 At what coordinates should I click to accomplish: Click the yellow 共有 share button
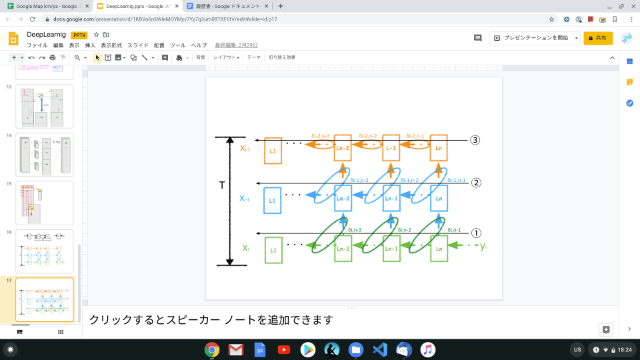click(598, 38)
